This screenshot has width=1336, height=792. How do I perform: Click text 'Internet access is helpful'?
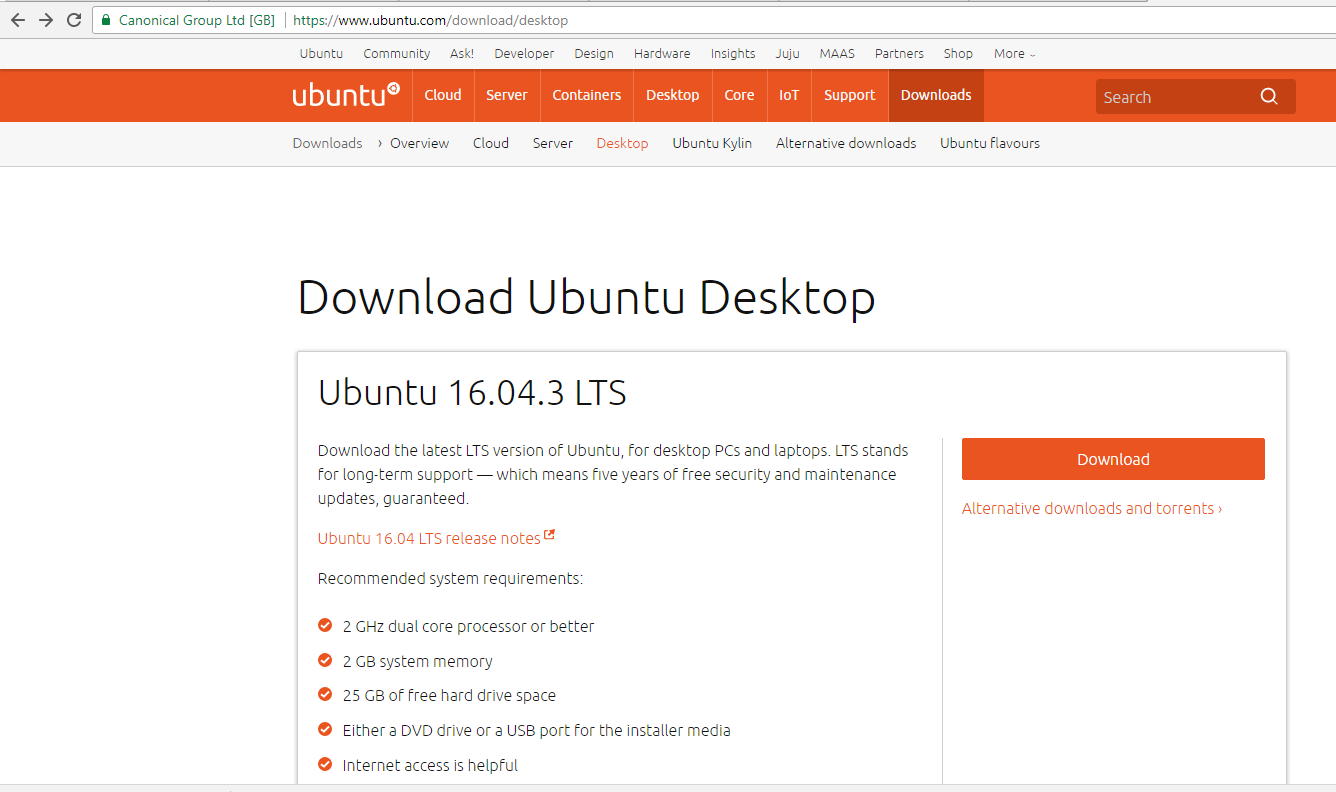[430, 765]
